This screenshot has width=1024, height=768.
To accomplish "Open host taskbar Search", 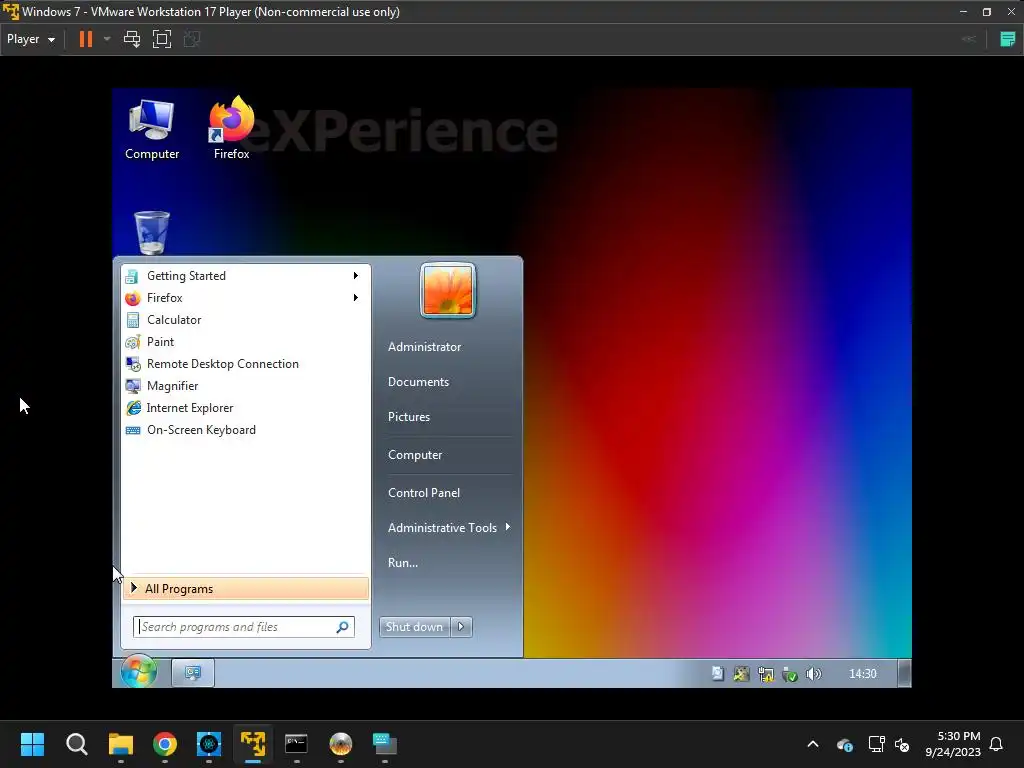I will 76,744.
